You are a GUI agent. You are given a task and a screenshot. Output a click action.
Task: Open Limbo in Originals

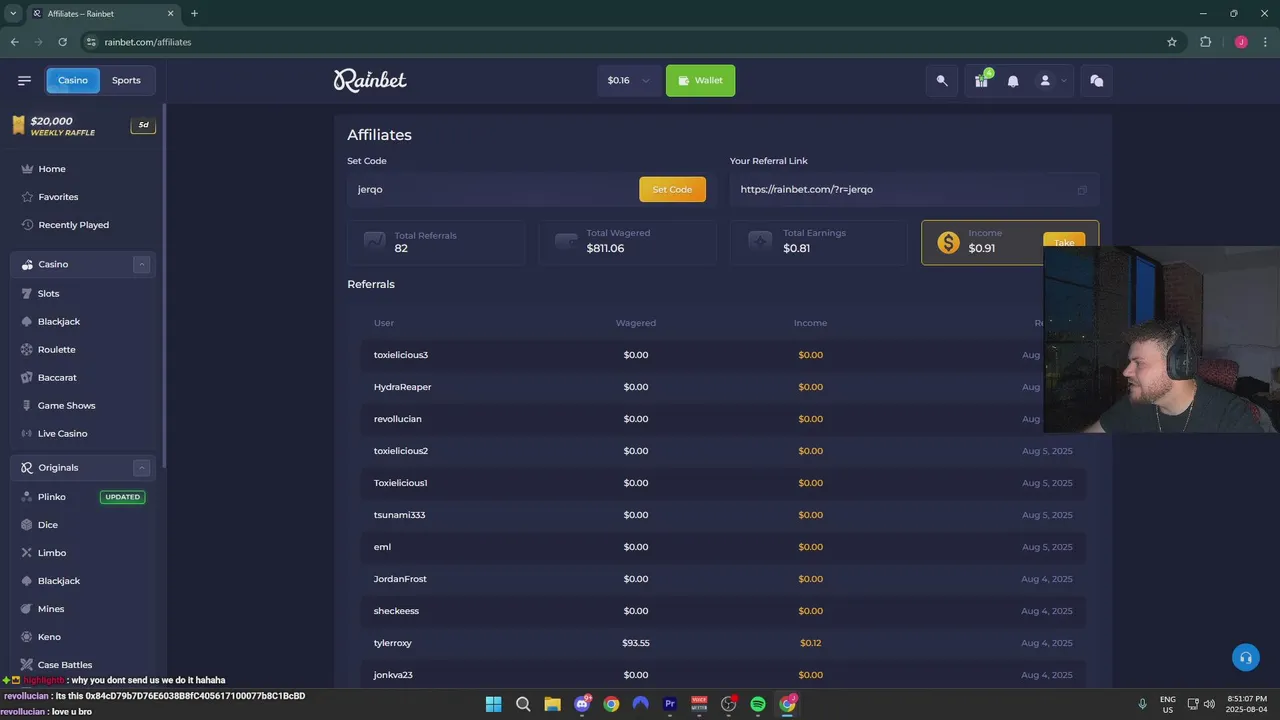[51, 553]
